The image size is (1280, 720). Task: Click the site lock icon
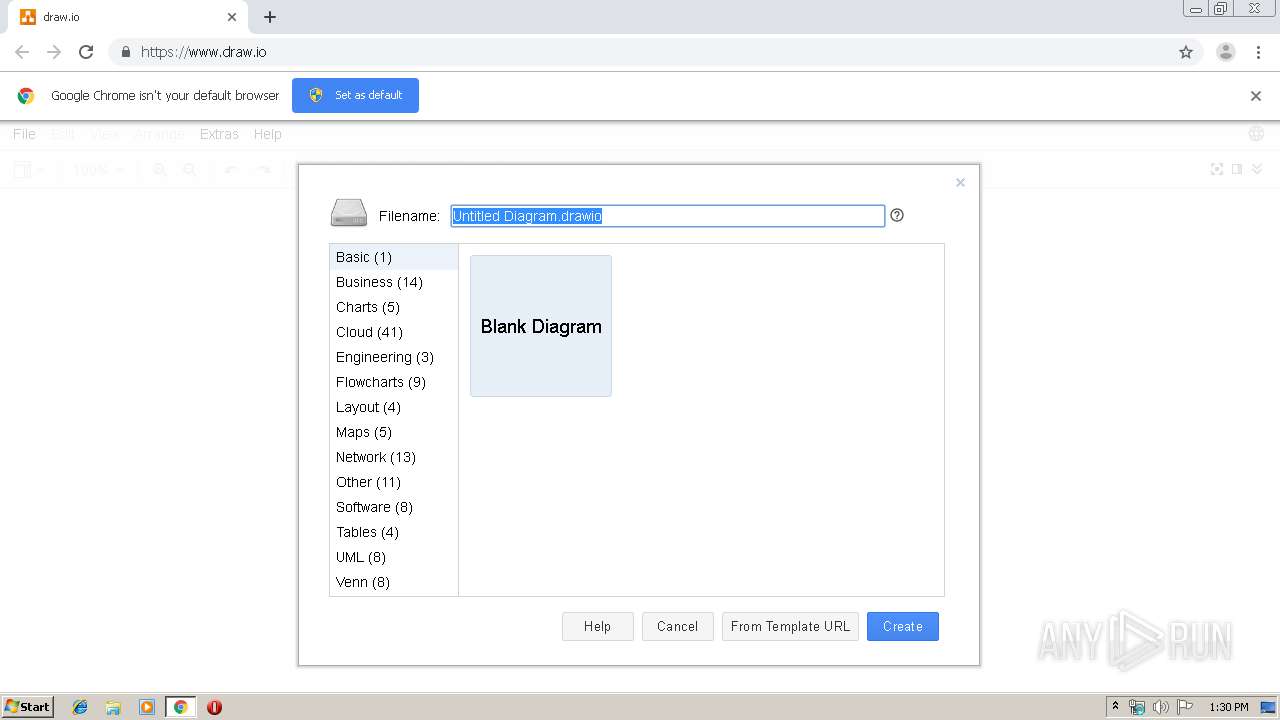point(125,52)
